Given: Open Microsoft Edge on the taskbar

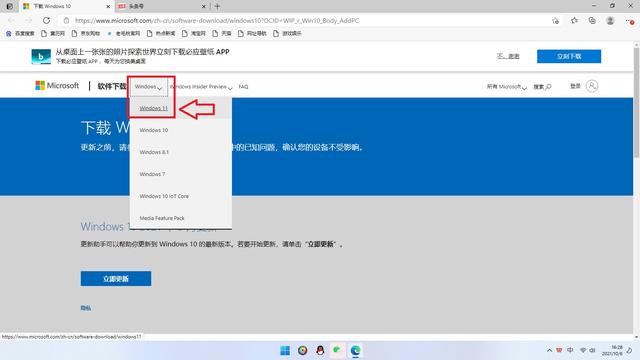Looking at the screenshot, I should pos(356,351).
